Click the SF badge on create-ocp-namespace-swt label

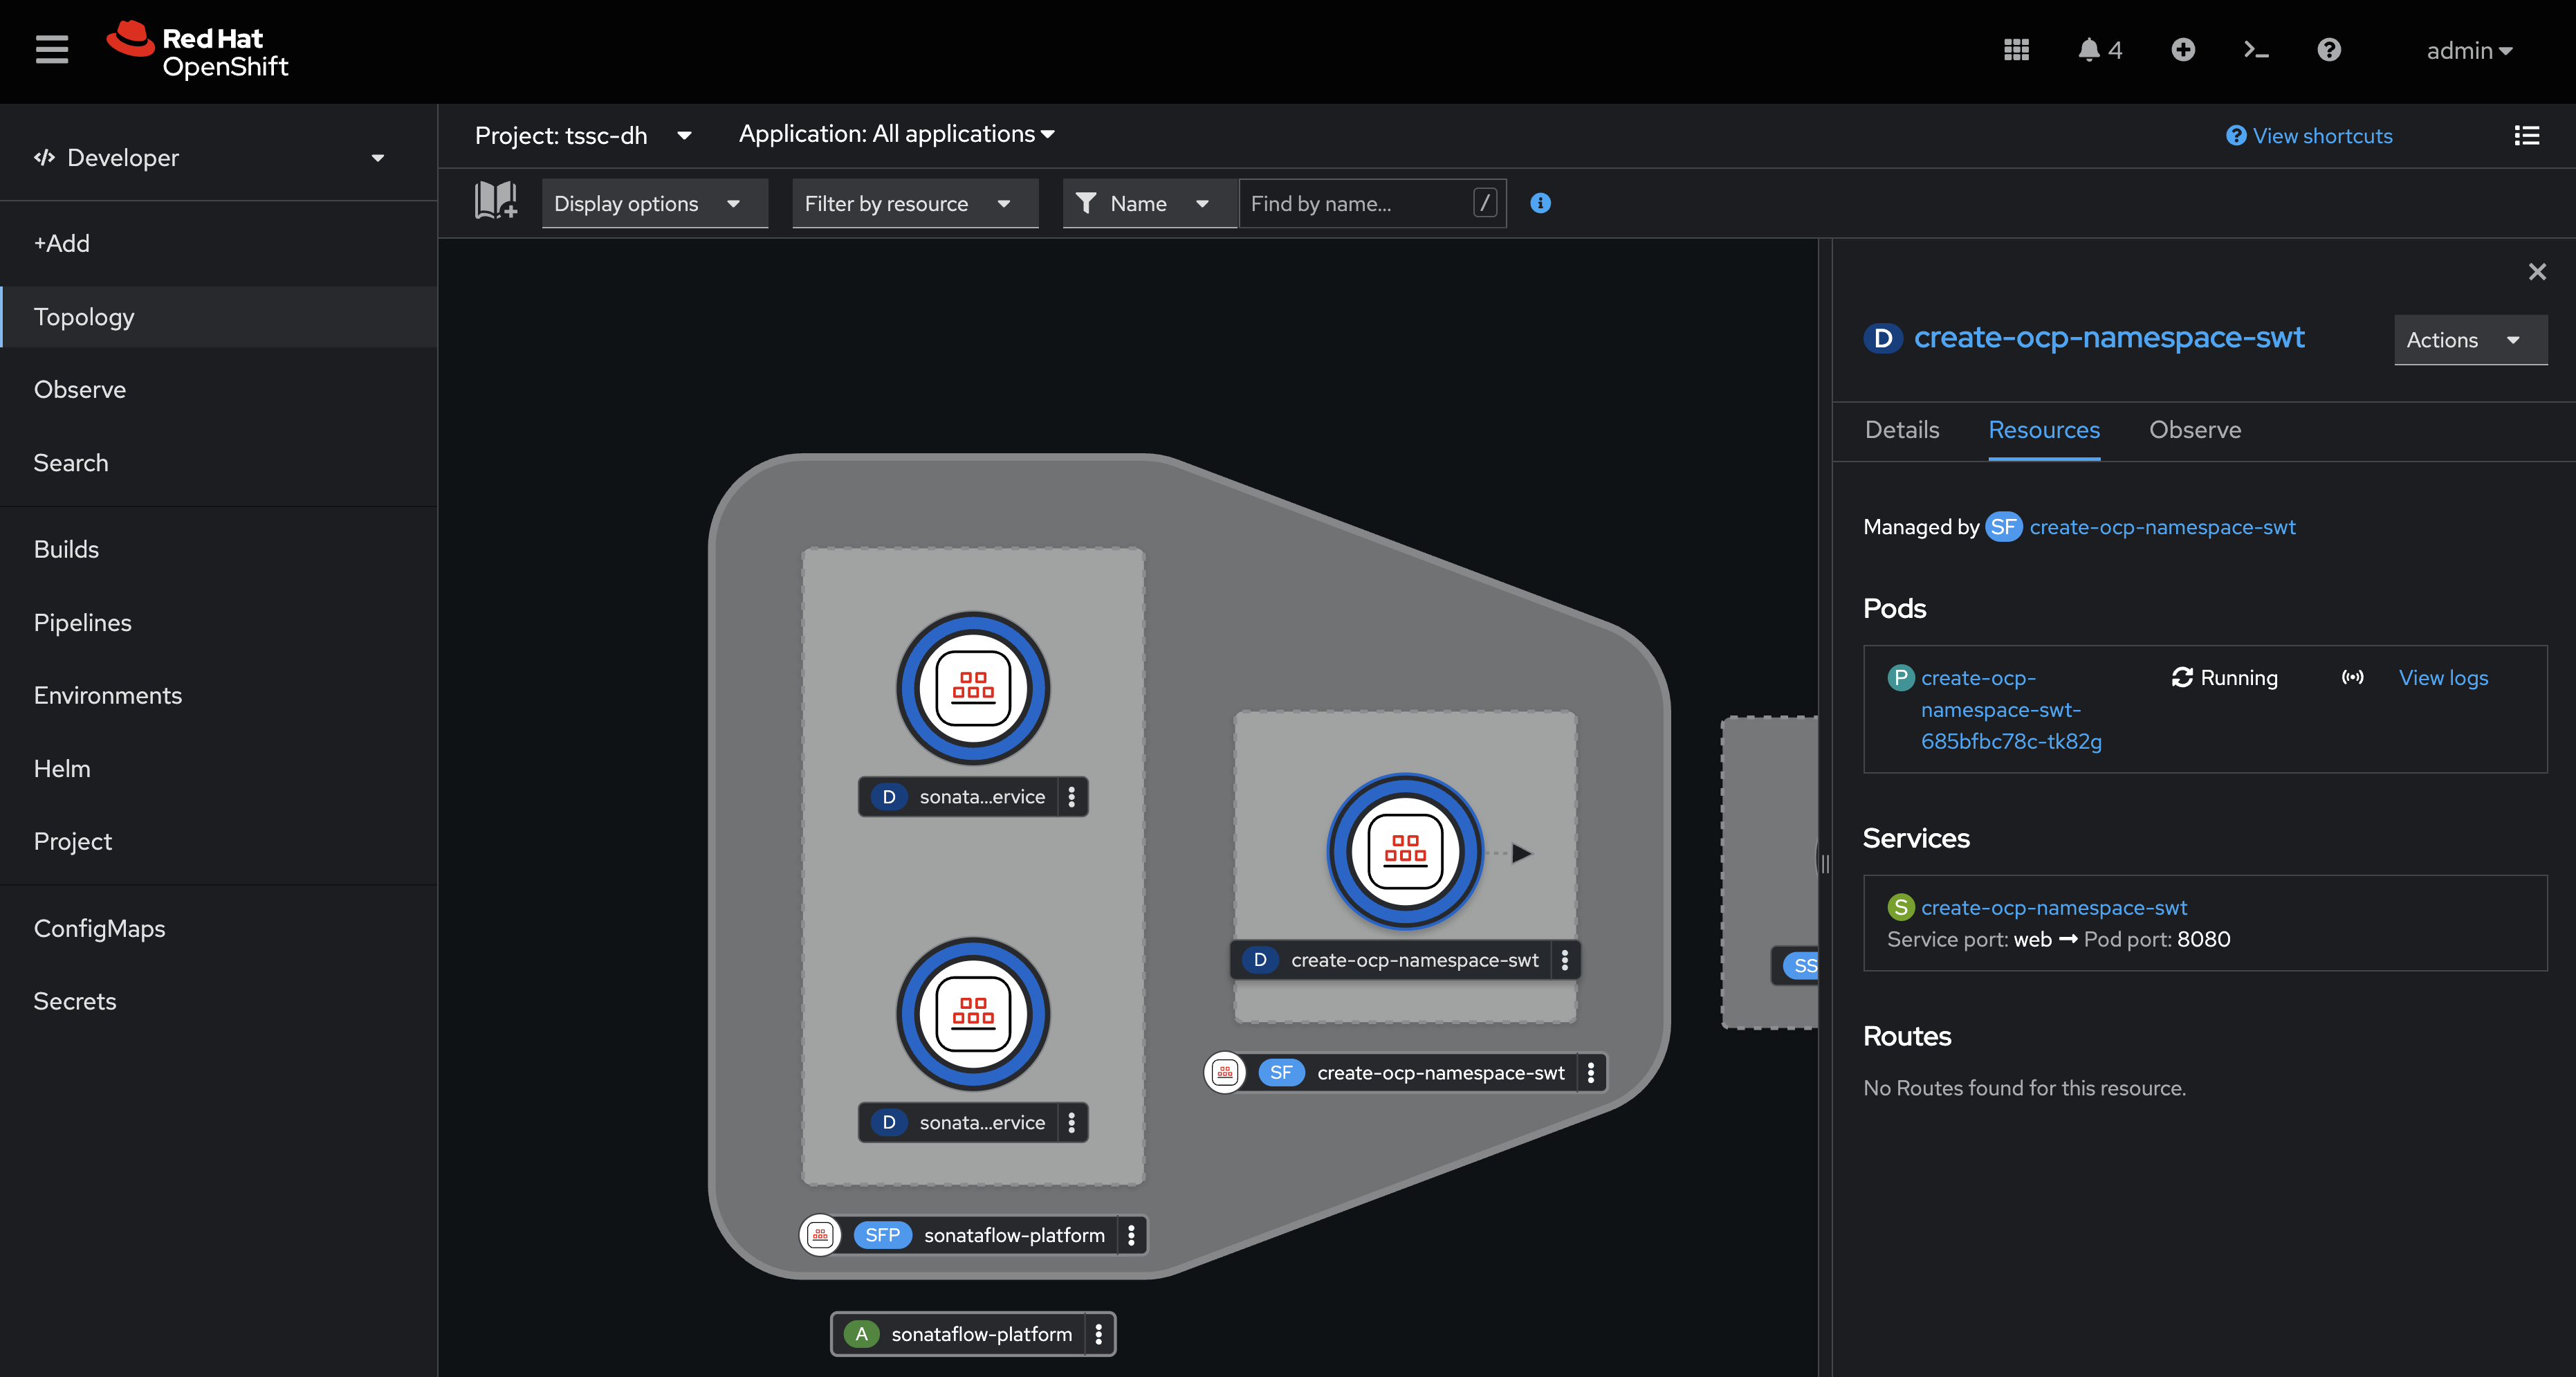tap(1281, 1072)
